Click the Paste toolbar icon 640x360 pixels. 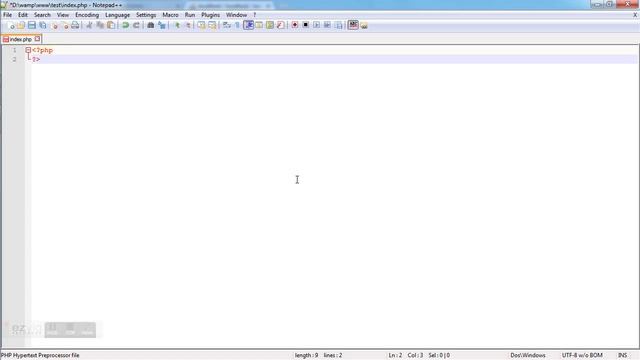(x=111, y=25)
